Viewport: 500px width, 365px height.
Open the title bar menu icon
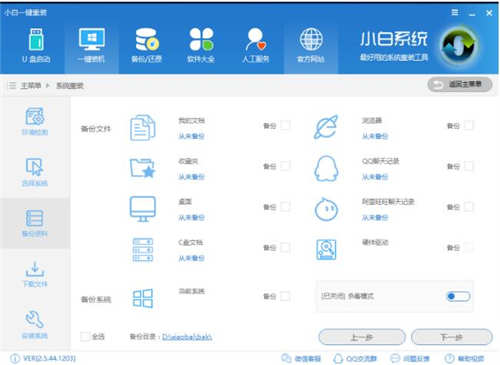coord(455,13)
